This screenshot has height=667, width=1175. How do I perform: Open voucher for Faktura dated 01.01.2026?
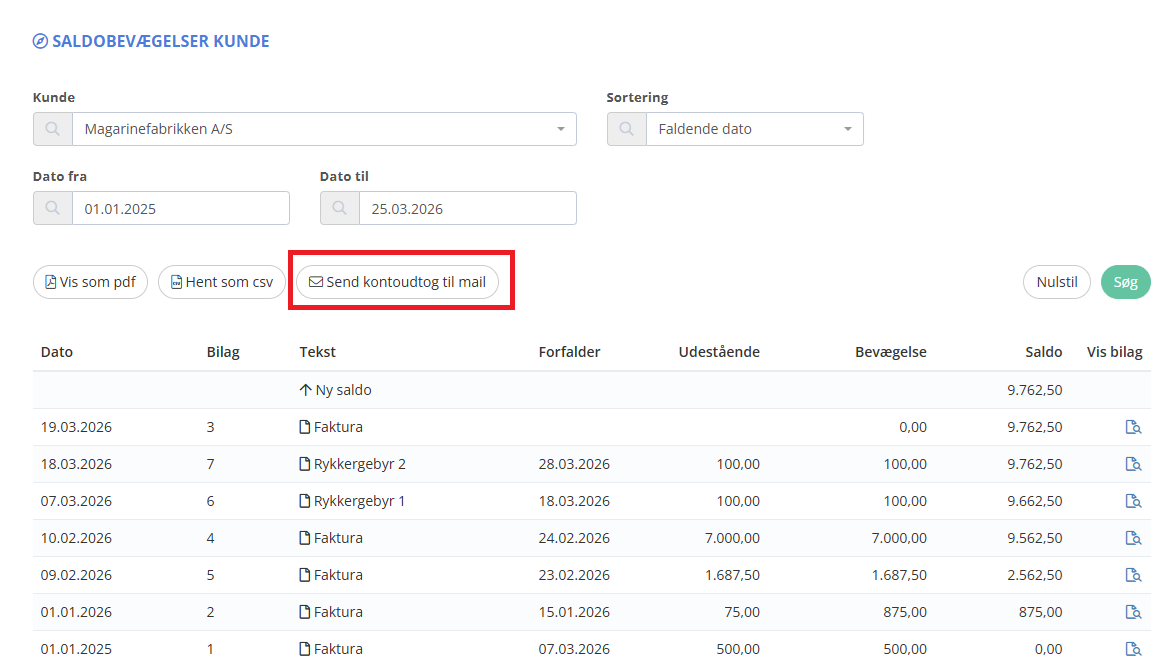click(x=1133, y=612)
